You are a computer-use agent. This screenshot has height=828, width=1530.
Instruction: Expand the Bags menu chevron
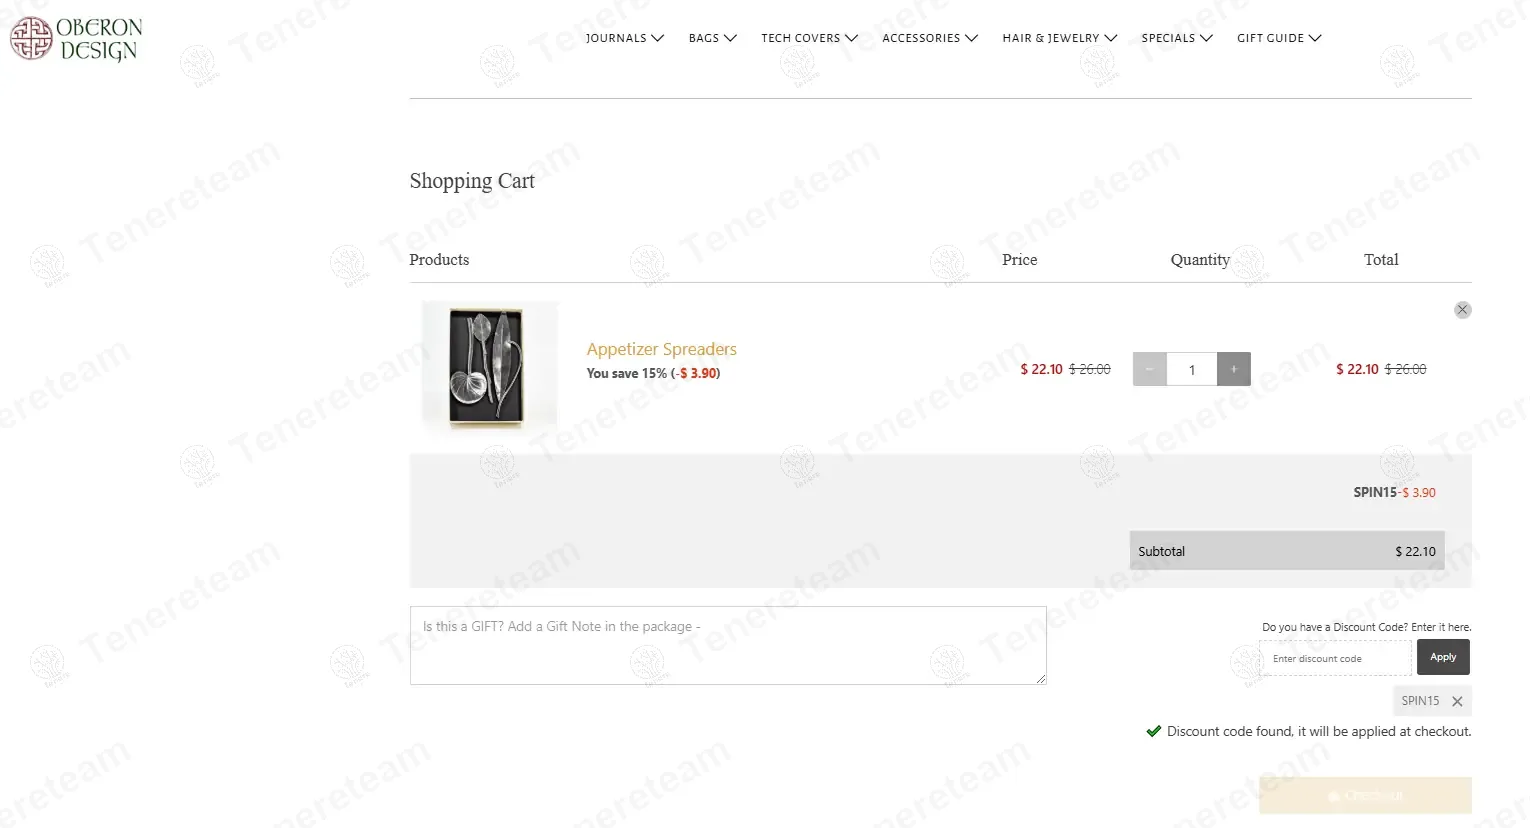click(x=730, y=38)
